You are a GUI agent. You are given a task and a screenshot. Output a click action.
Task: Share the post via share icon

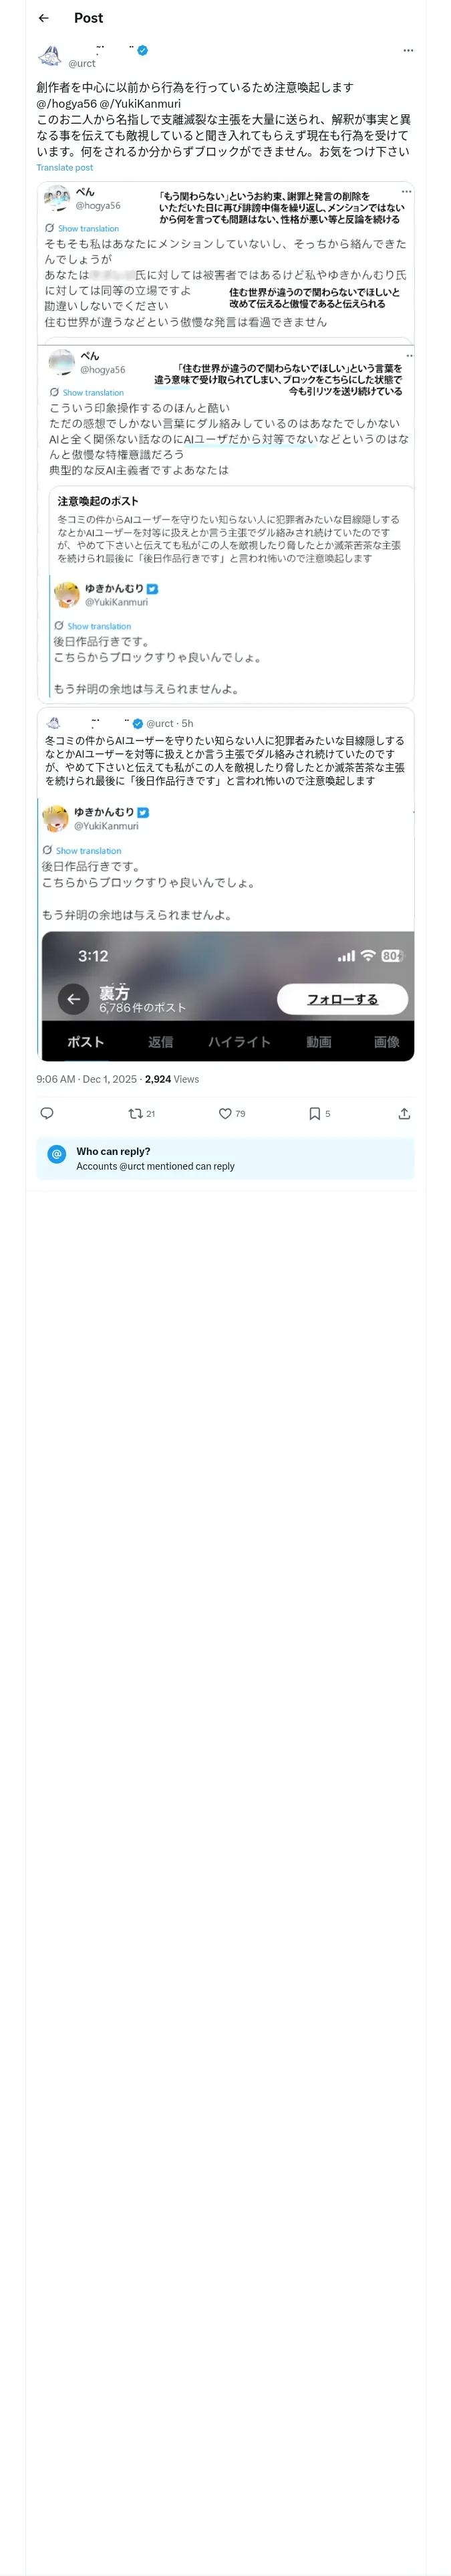coord(404,1113)
